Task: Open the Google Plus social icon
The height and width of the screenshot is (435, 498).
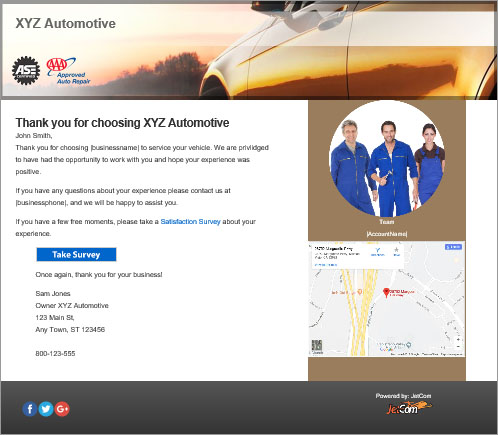Action: point(62,409)
